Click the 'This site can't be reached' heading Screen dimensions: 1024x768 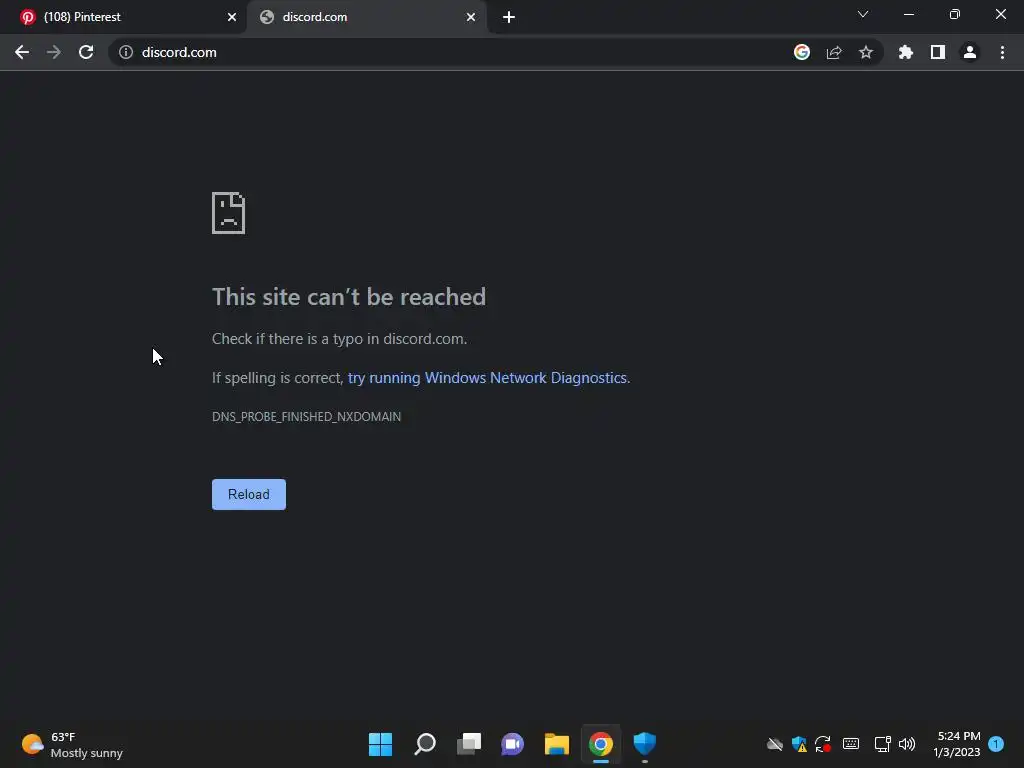pos(349,297)
